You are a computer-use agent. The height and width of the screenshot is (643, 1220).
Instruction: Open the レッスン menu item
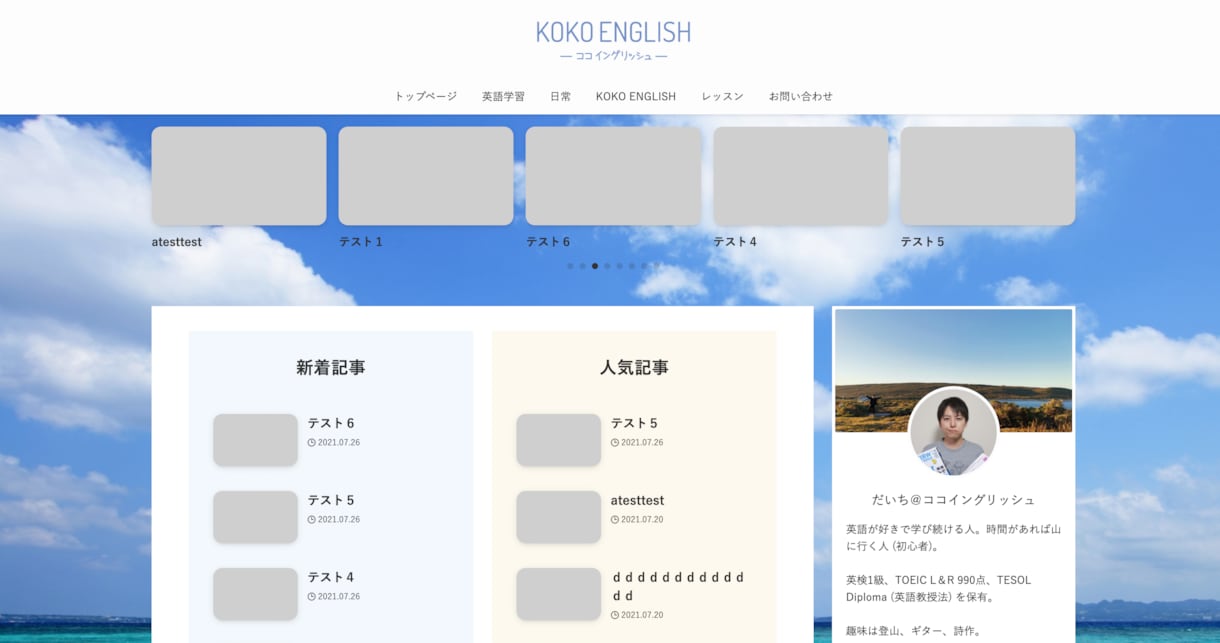722,96
